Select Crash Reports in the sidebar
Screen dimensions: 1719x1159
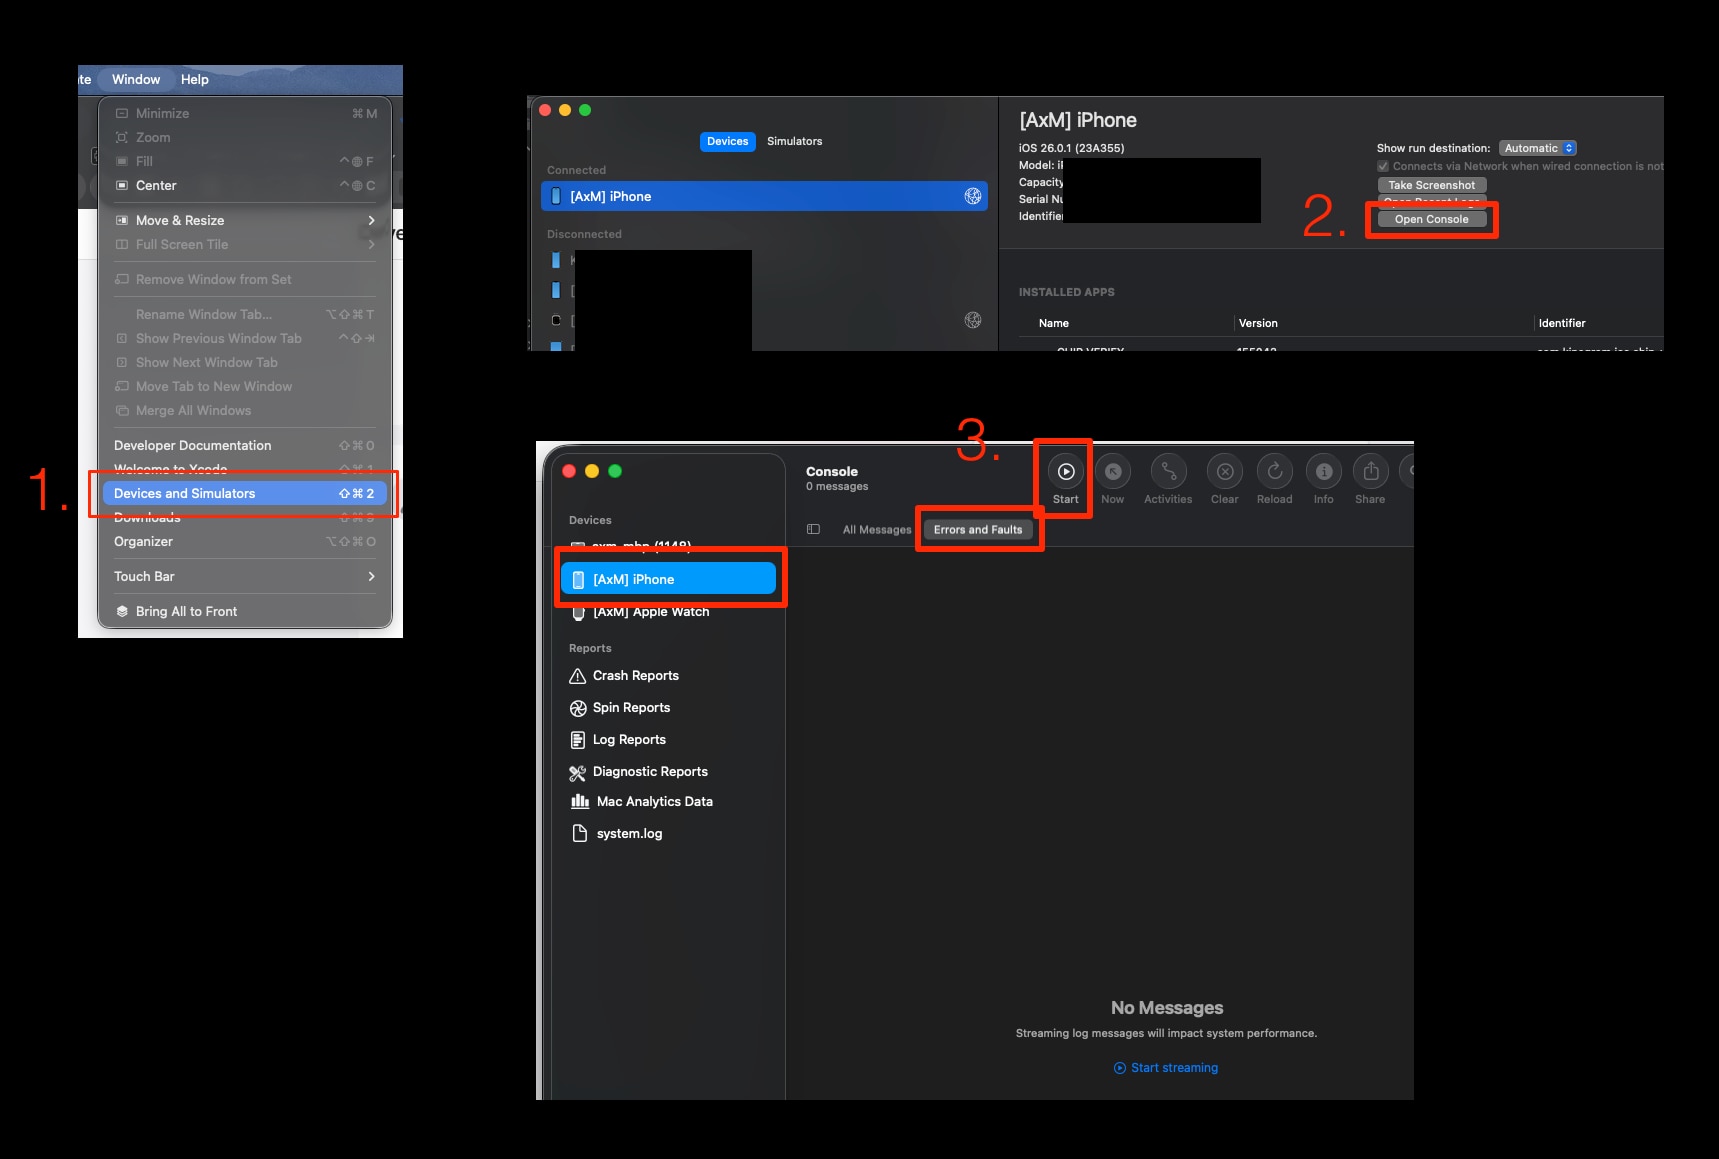click(635, 676)
